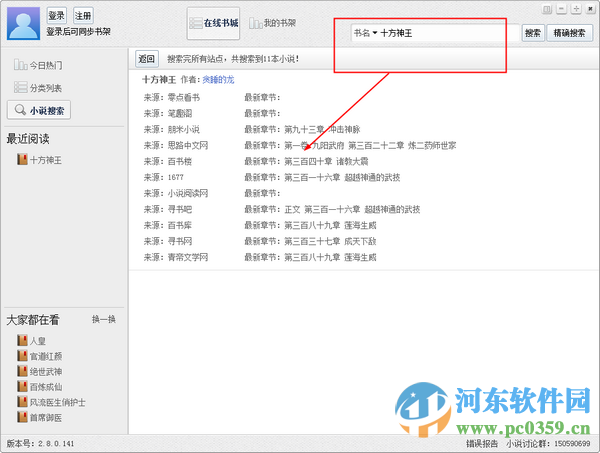Click author link 贪睡的龙
This screenshot has width=600, height=453.
218,80
